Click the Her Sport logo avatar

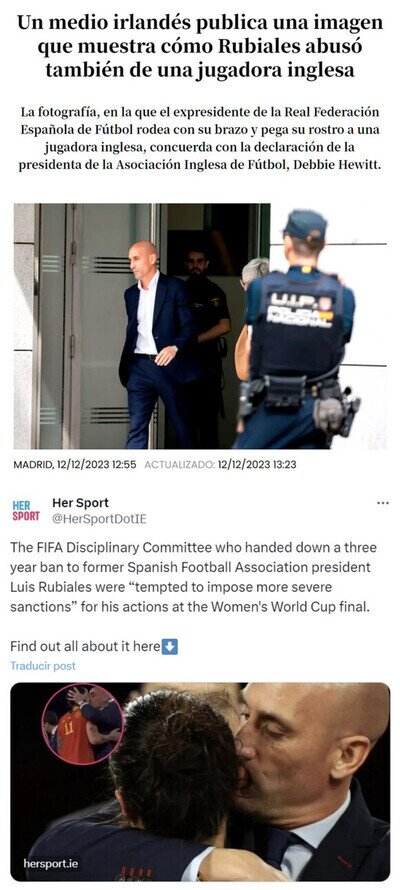26,510
